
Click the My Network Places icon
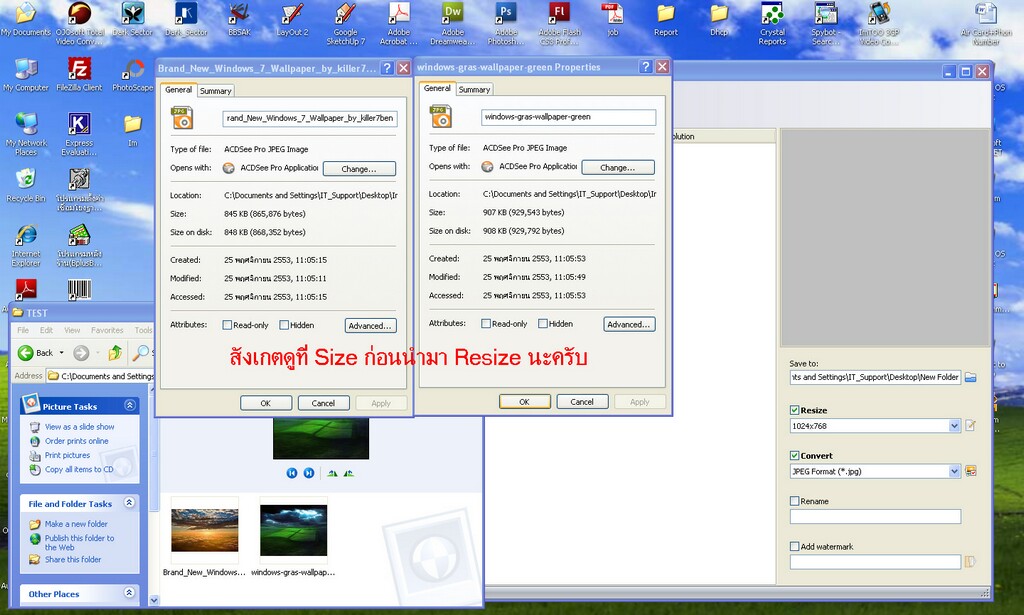pyautogui.click(x=26, y=134)
